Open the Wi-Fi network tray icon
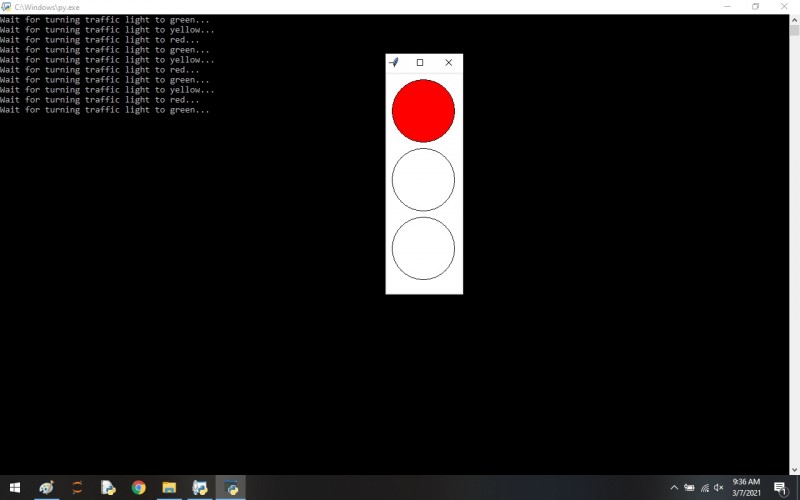The width and height of the screenshot is (800, 500). (705, 488)
